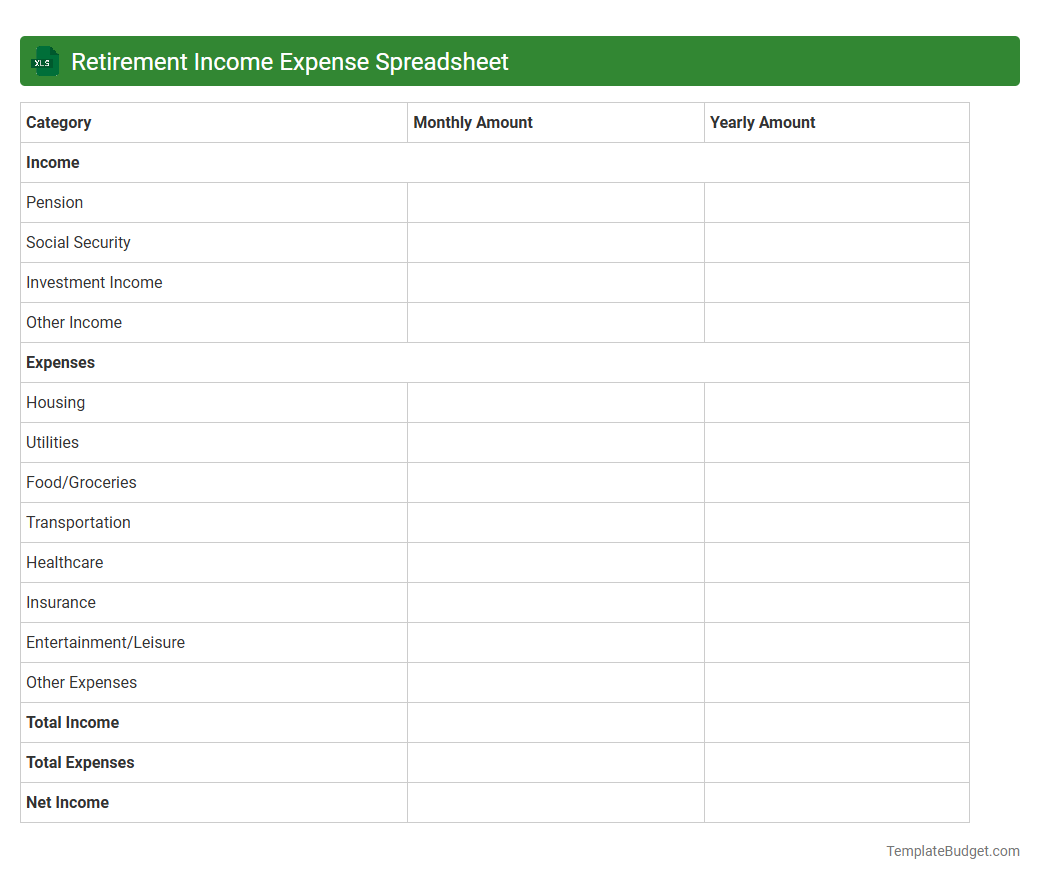
Task: Select the Income section row
Action: coord(52,162)
